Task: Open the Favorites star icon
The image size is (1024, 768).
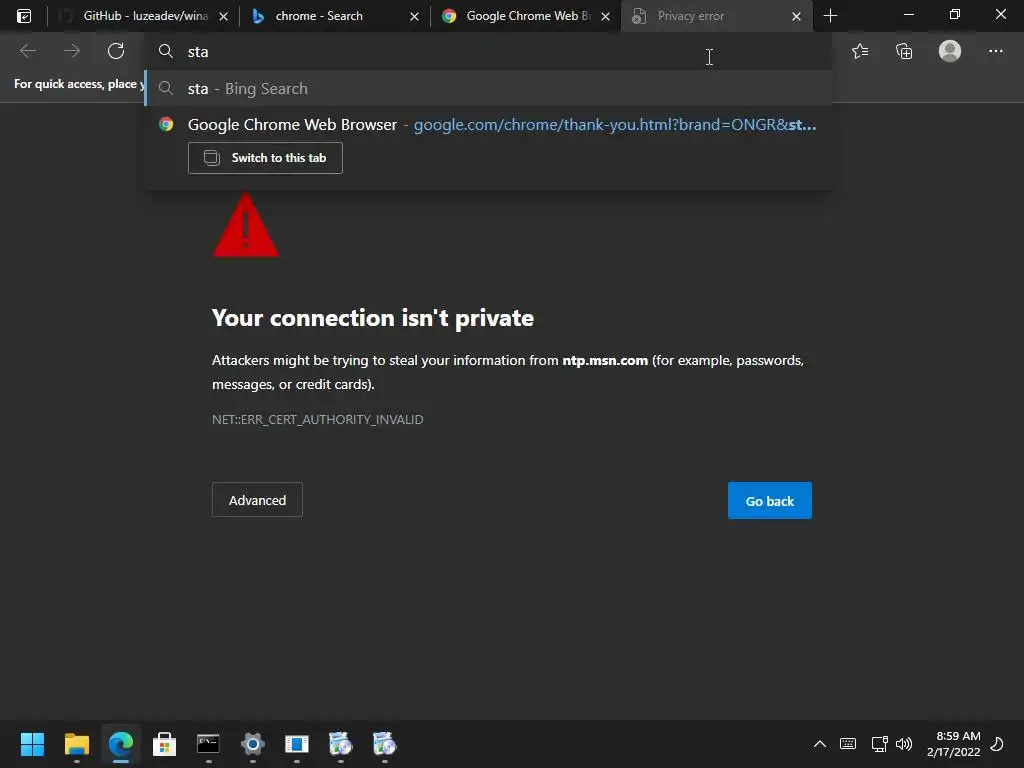Action: (860, 51)
